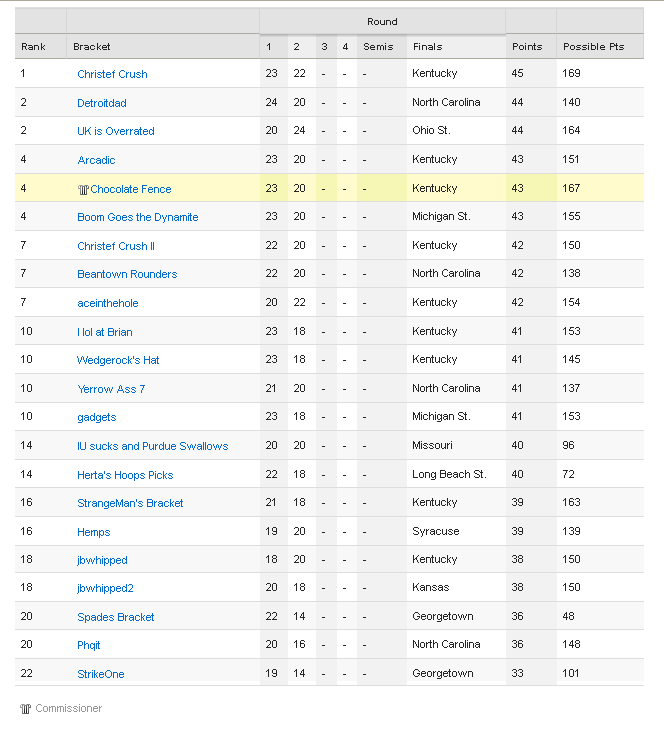This screenshot has height=735, width=664.
Task: Open Herta's Hoops Picks bracket
Action: [x=125, y=475]
